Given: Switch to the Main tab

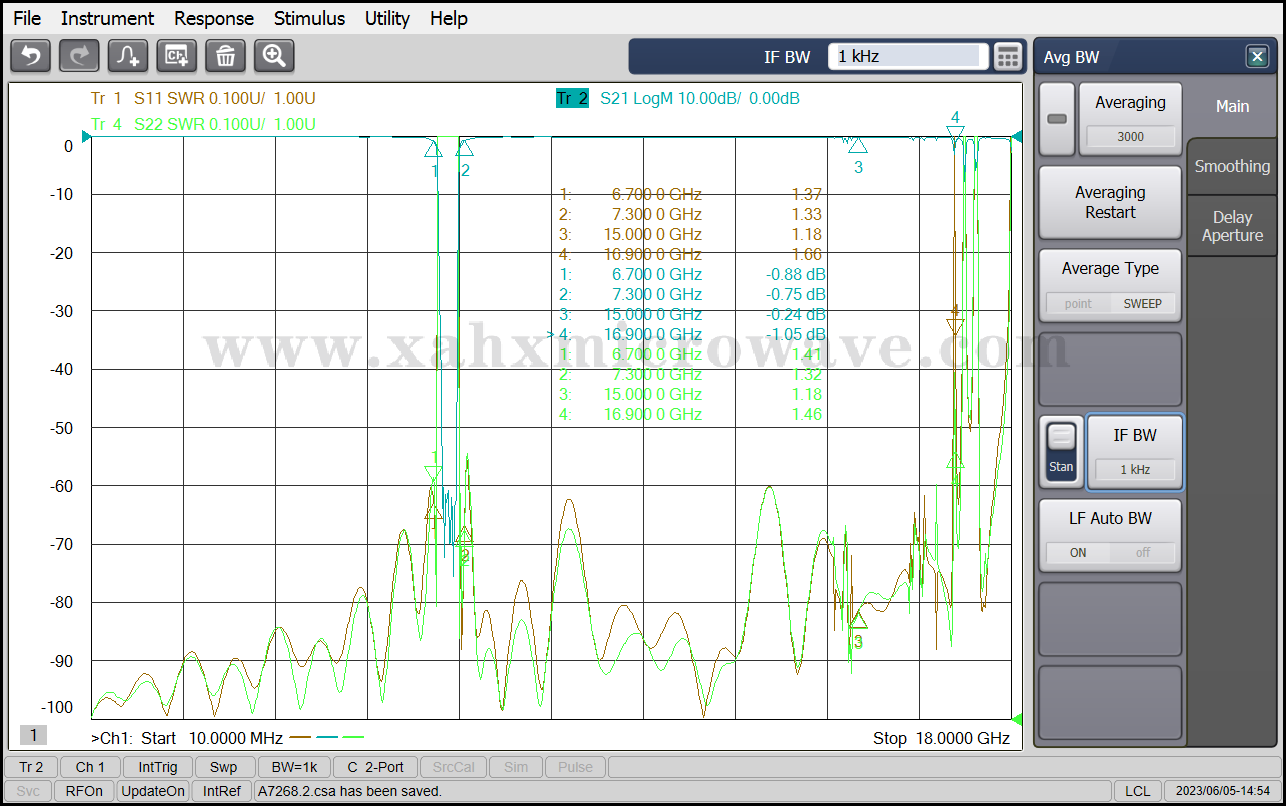Looking at the screenshot, I should (1232, 106).
